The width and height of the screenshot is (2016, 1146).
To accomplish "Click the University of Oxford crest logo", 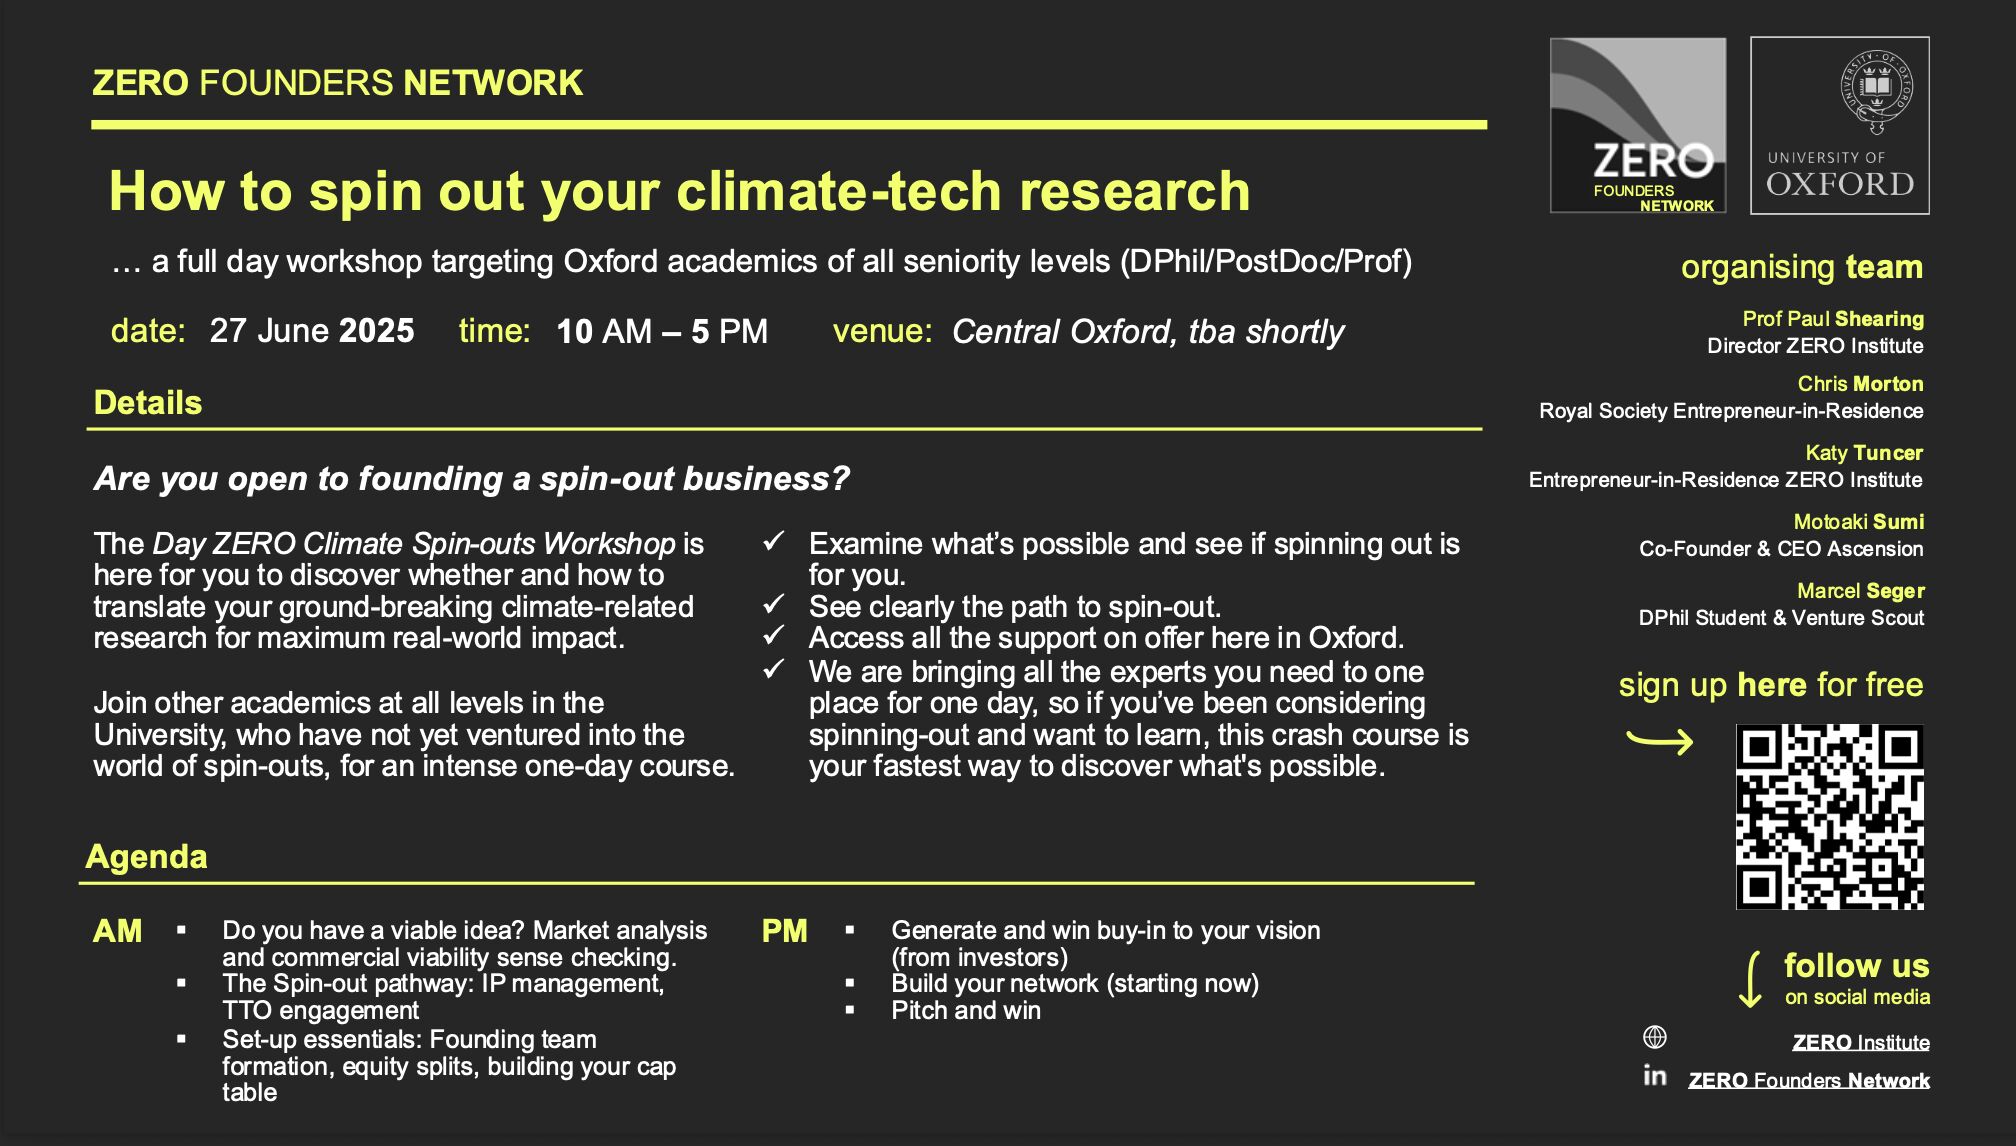I will tap(1840, 126).
